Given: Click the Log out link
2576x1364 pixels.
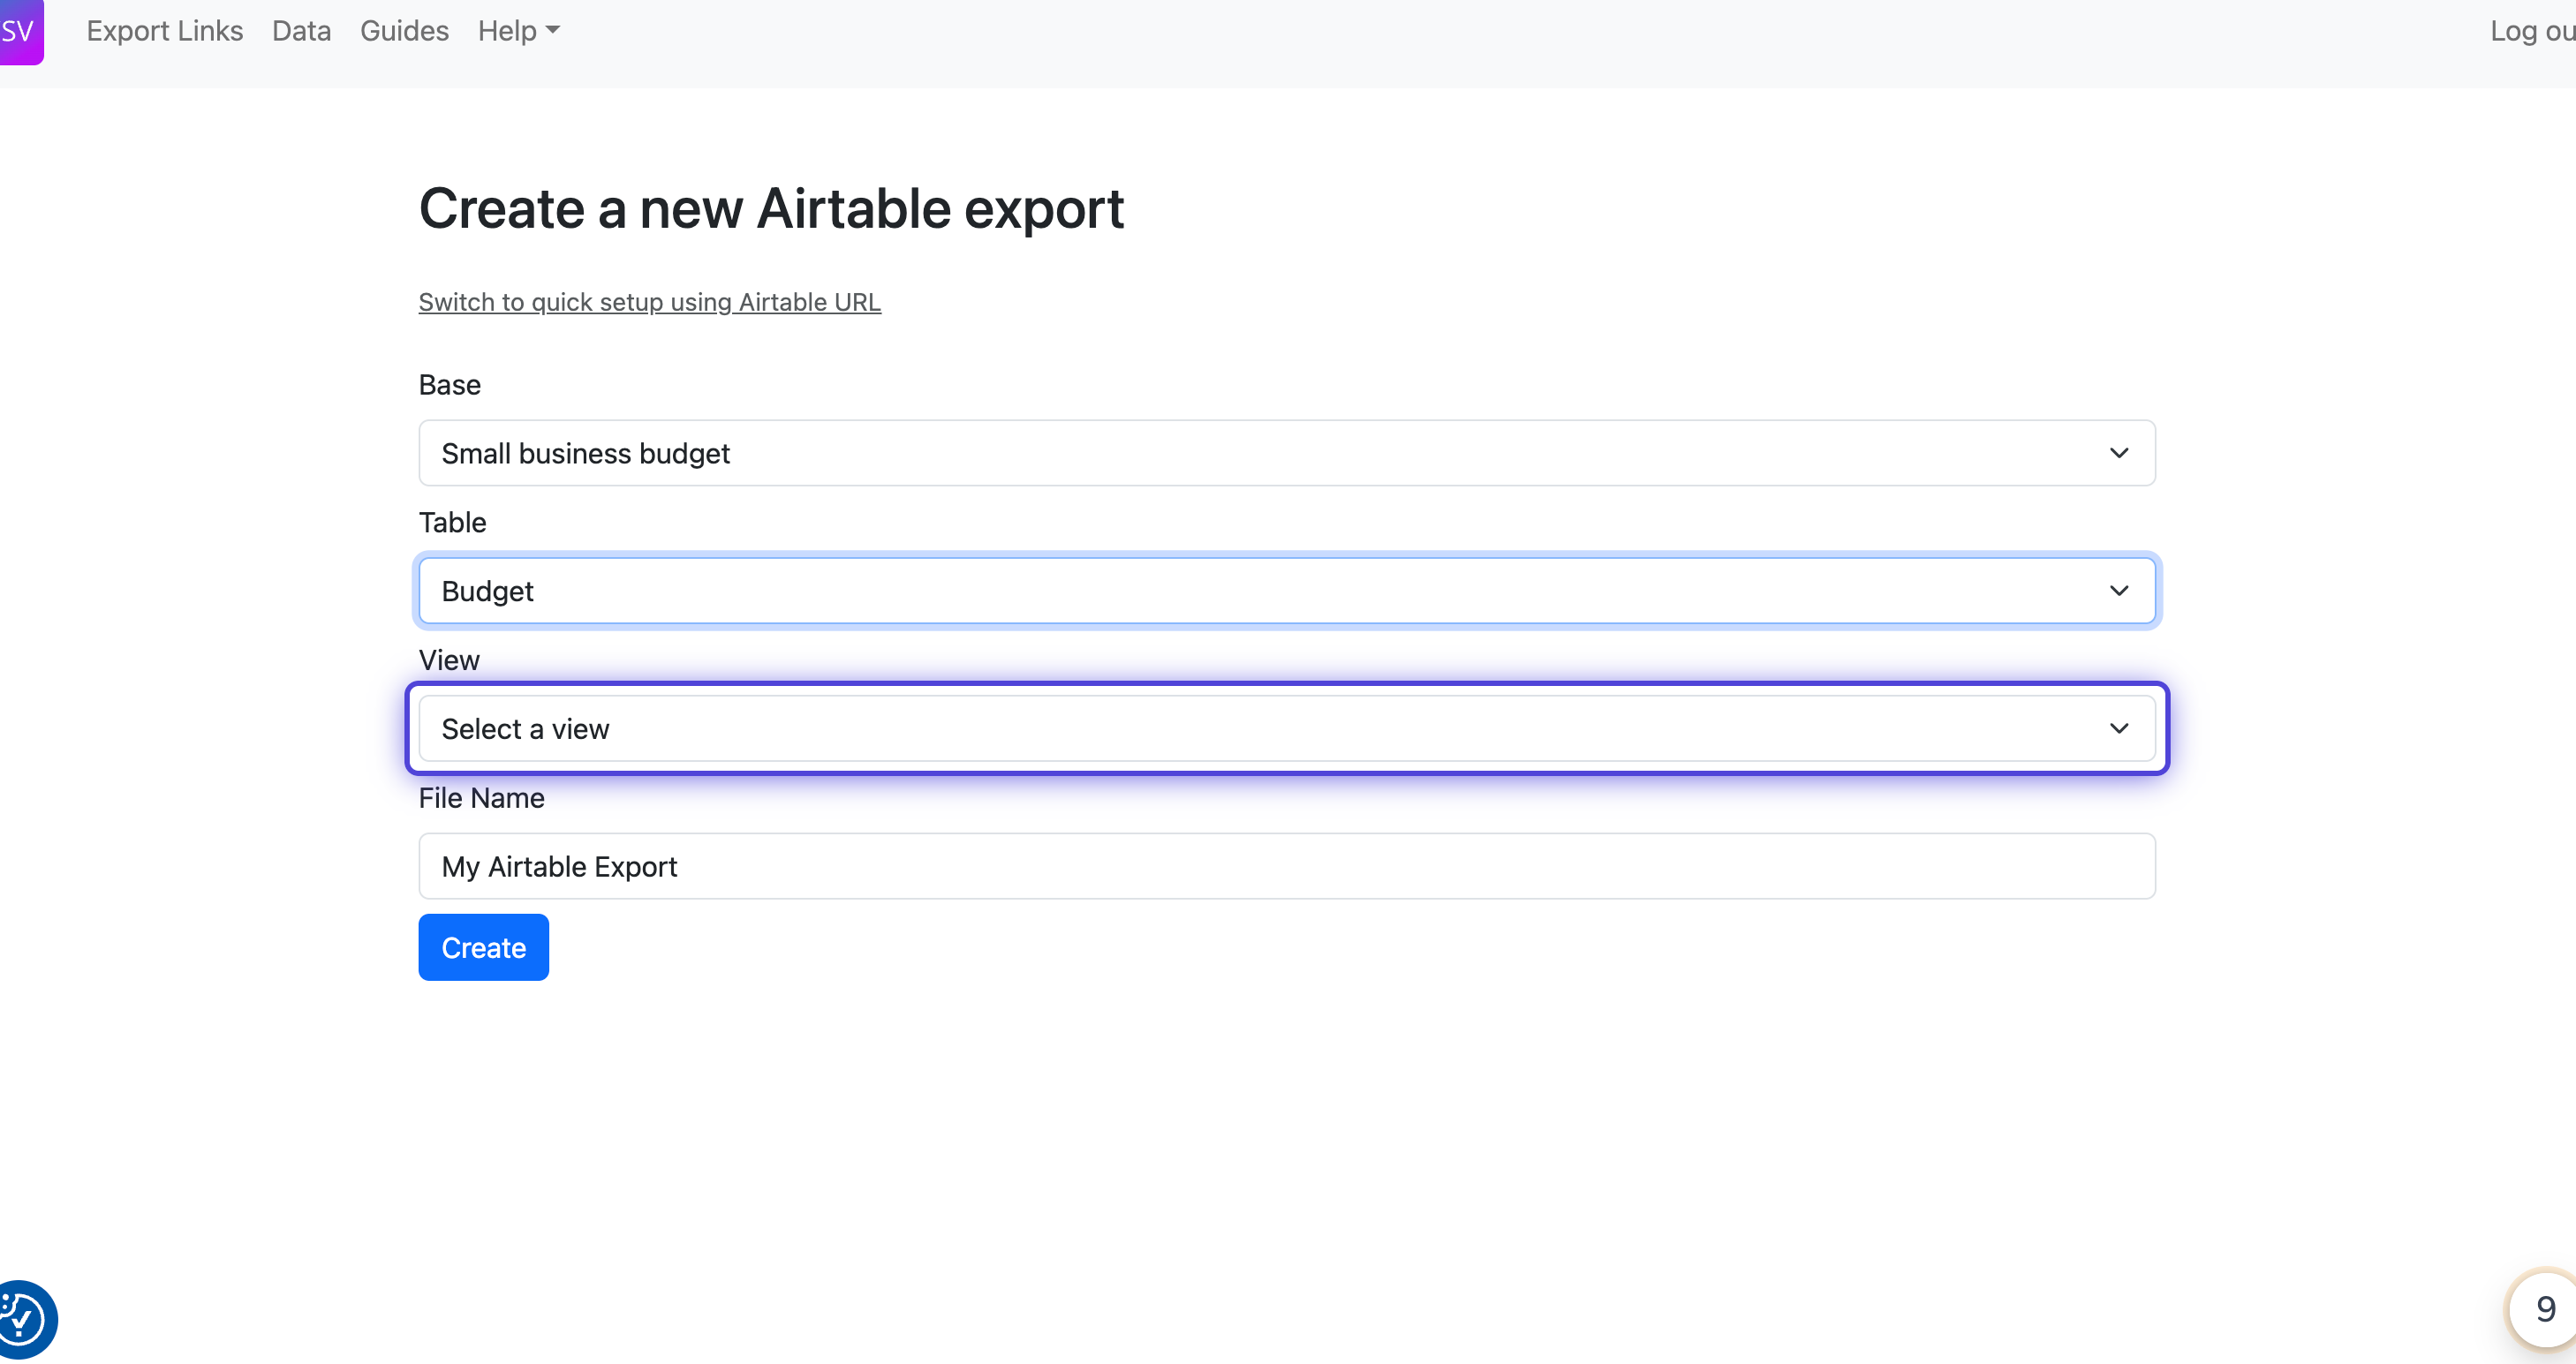Looking at the screenshot, I should [x=2530, y=31].
